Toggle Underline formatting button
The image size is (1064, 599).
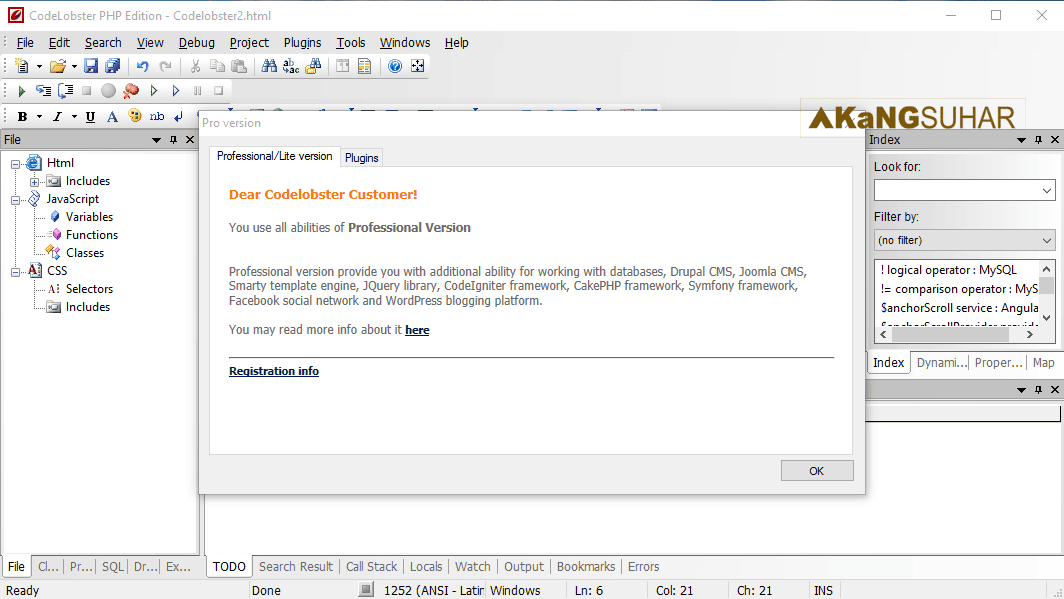[x=90, y=117]
